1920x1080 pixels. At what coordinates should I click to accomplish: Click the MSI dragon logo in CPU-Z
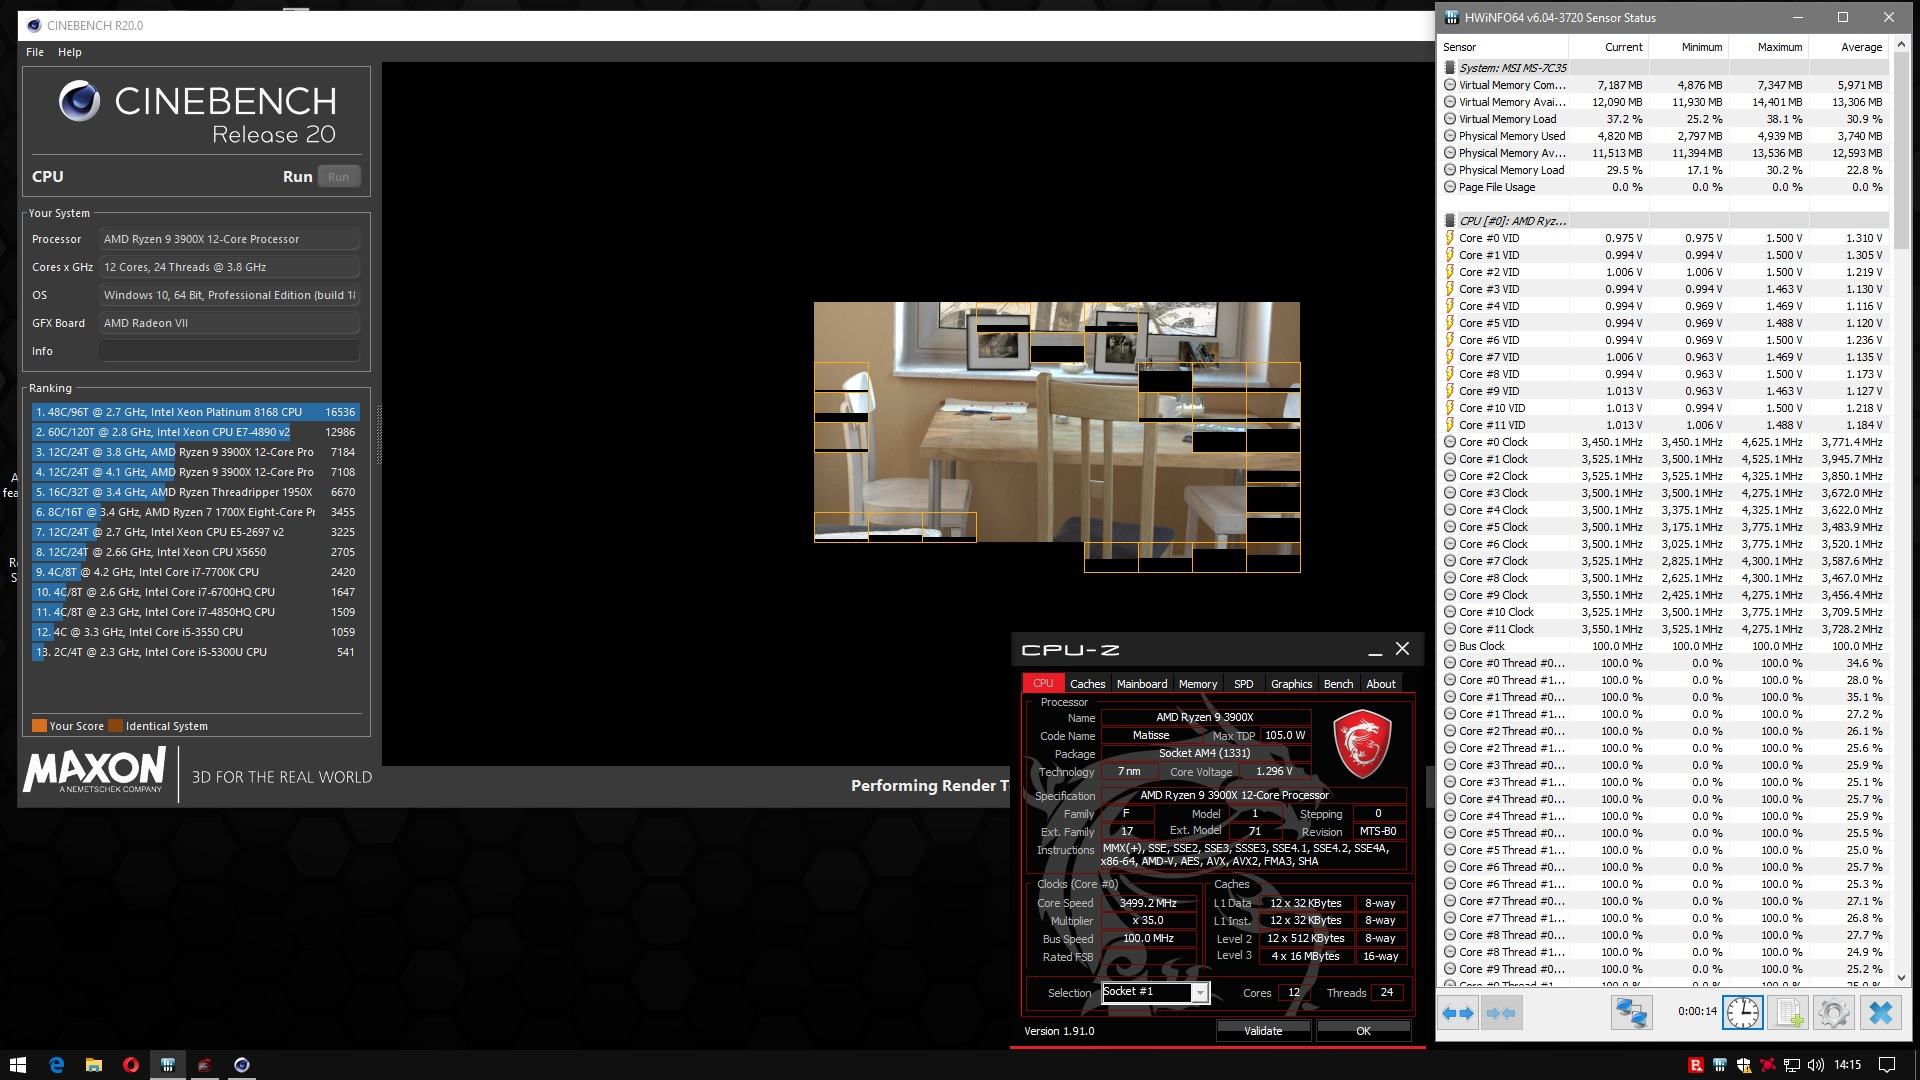point(1362,744)
